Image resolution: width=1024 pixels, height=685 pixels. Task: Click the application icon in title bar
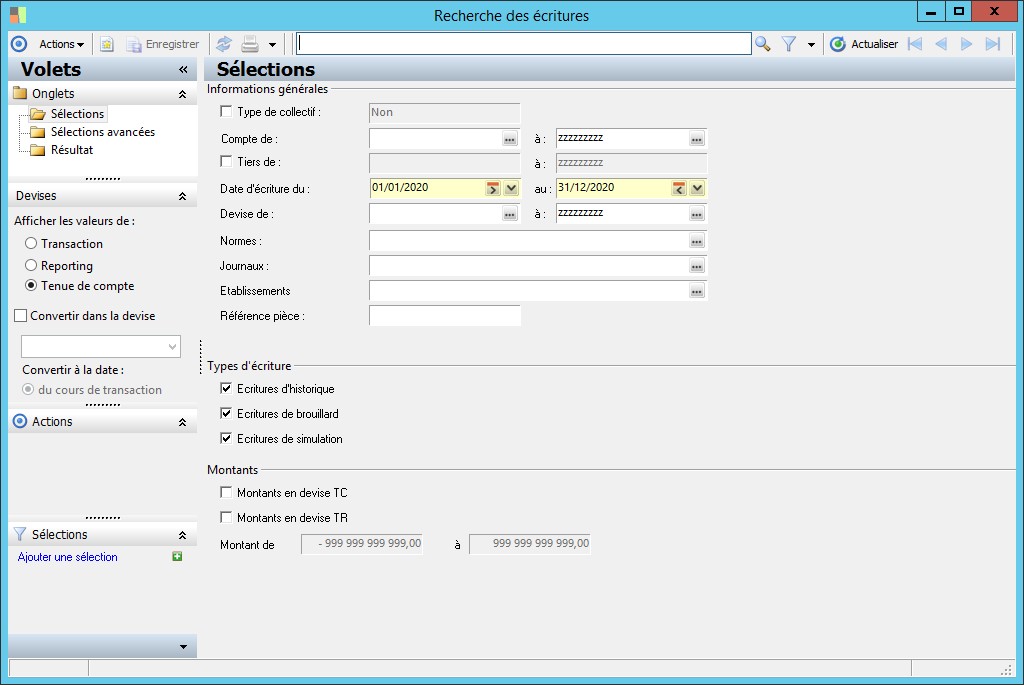pos(18,14)
